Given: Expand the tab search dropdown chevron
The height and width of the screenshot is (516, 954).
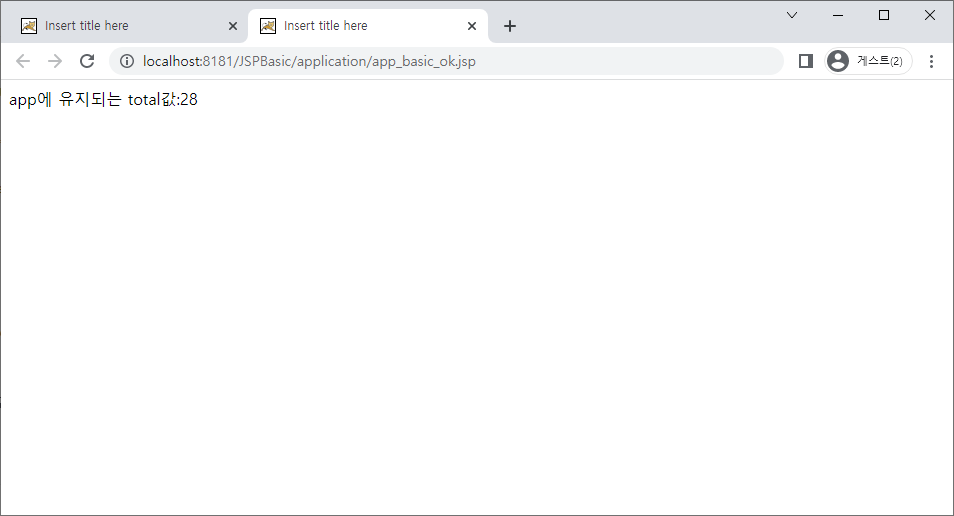Looking at the screenshot, I should (x=792, y=15).
